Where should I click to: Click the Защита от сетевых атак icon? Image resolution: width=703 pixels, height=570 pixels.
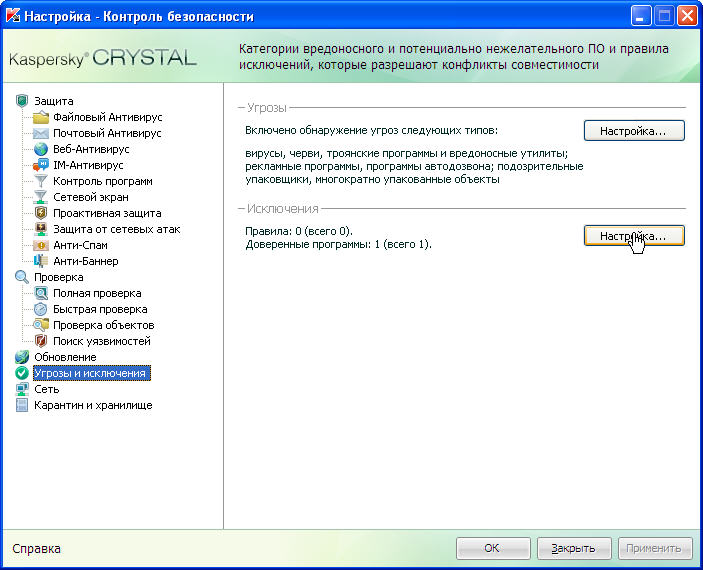41,229
